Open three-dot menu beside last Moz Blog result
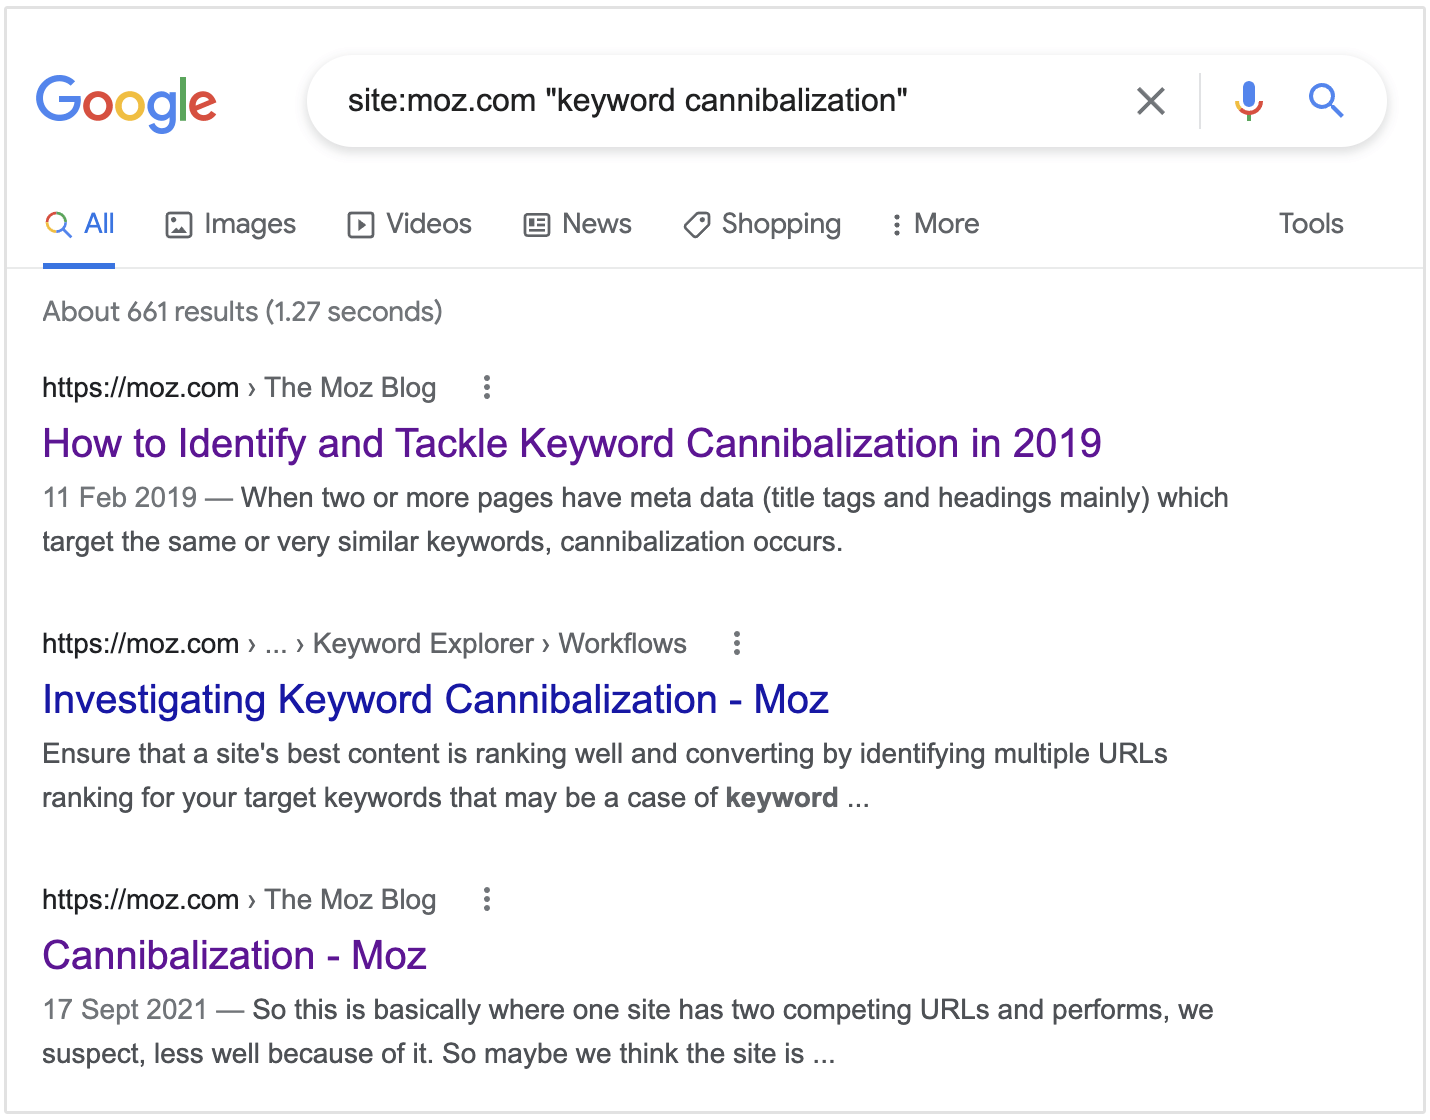Screen dimensions: 1430x1120 (487, 900)
